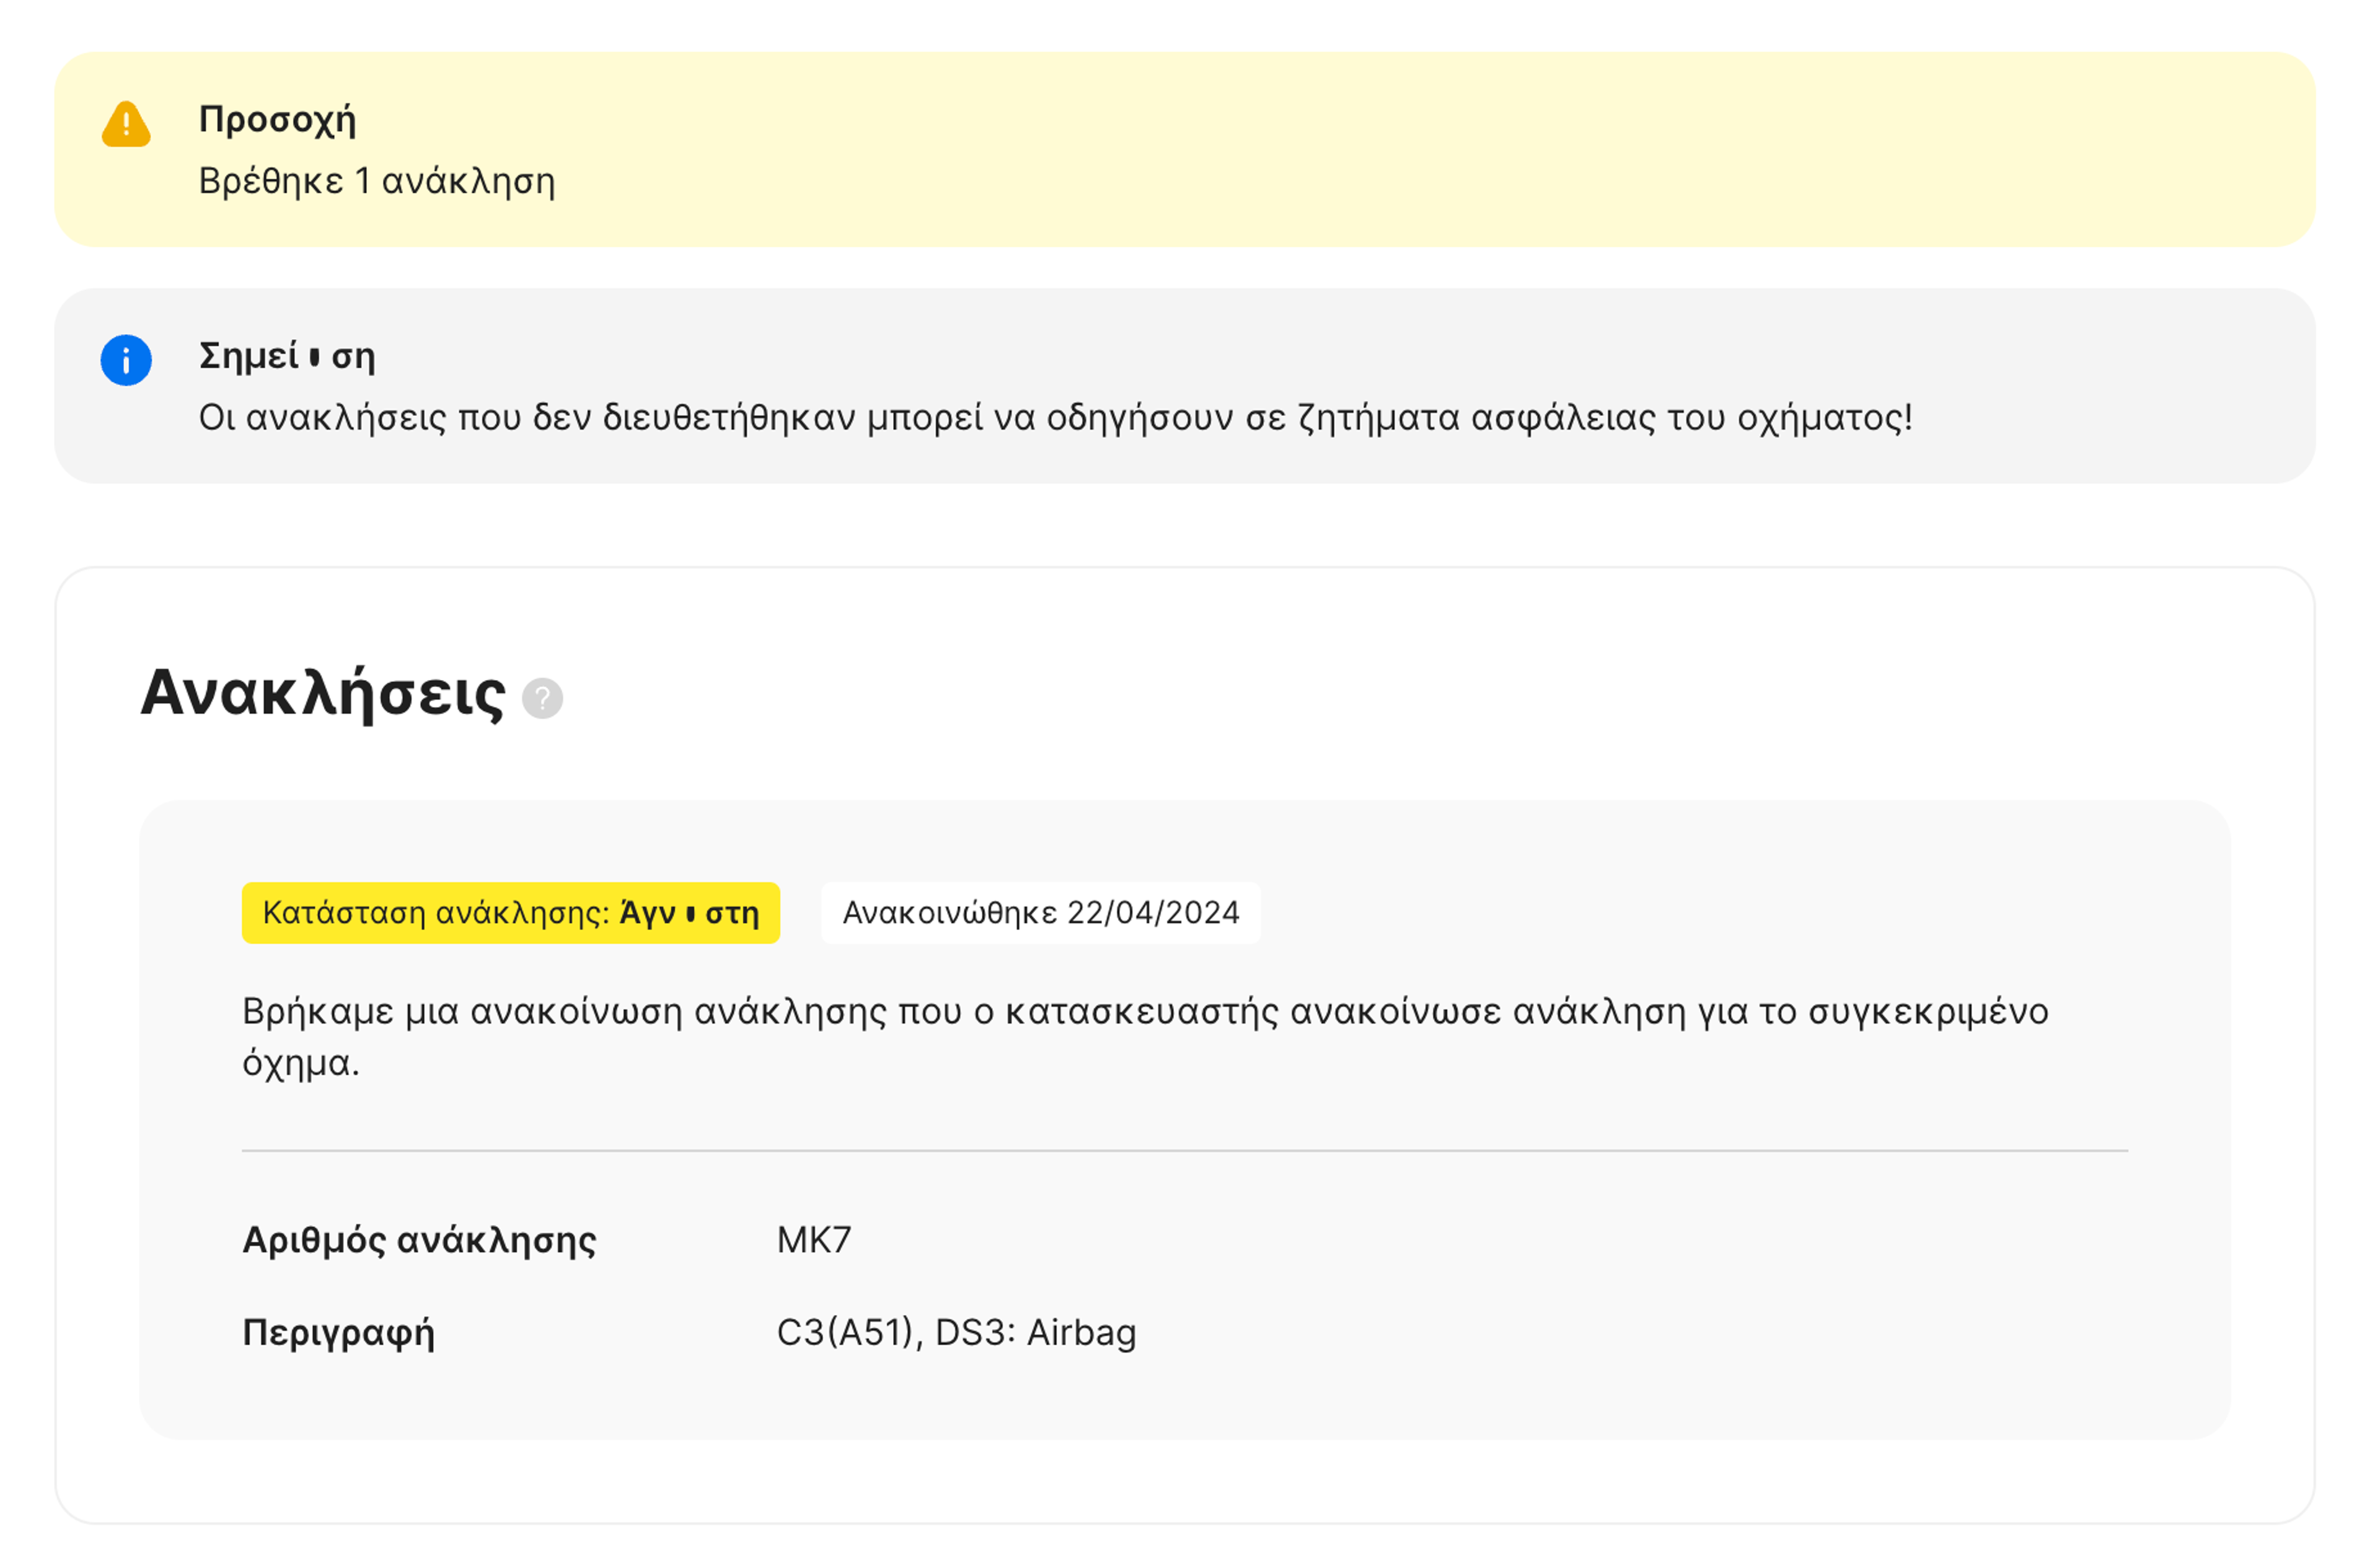Click the Αριθμός ανάκλησης label
This screenshot has width=2380, height=1558.
pyautogui.click(x=419, y=1240)
